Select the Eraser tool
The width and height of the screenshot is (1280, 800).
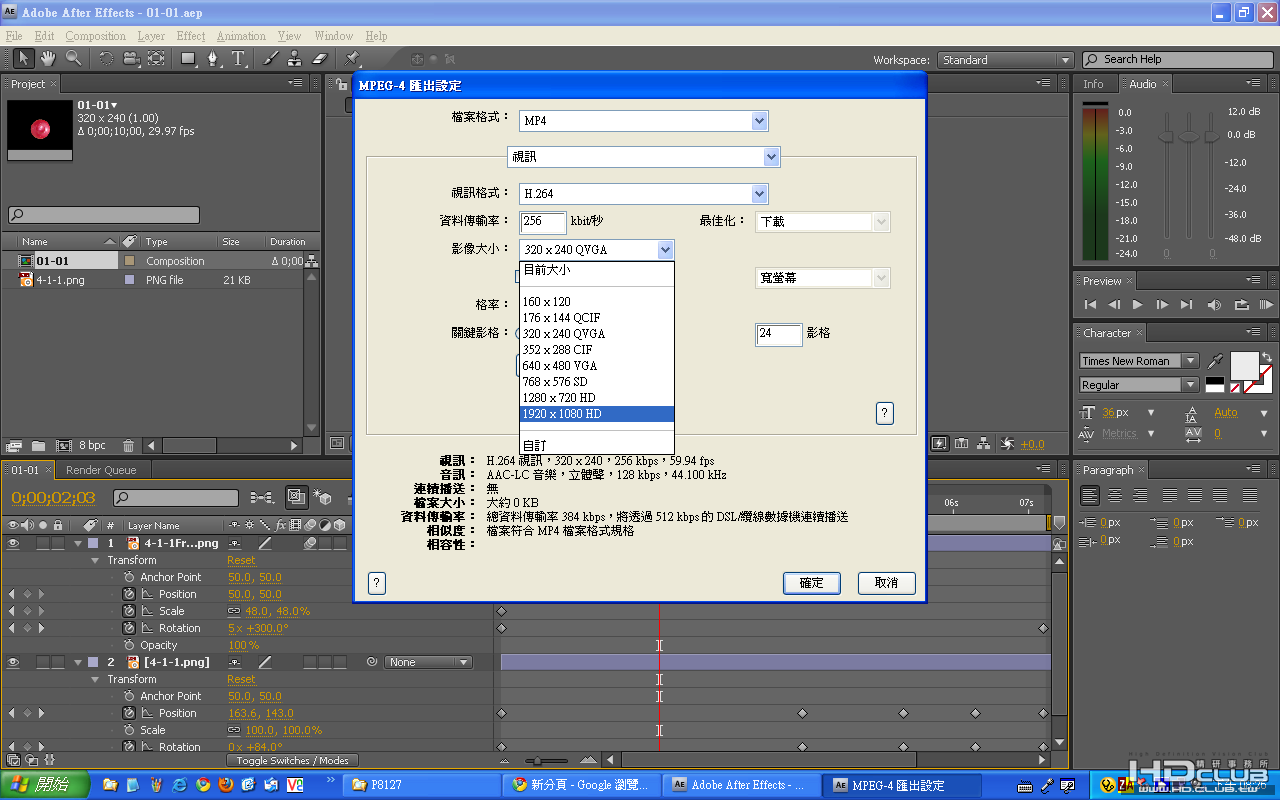pyautogui.click(x=320, y=59)
